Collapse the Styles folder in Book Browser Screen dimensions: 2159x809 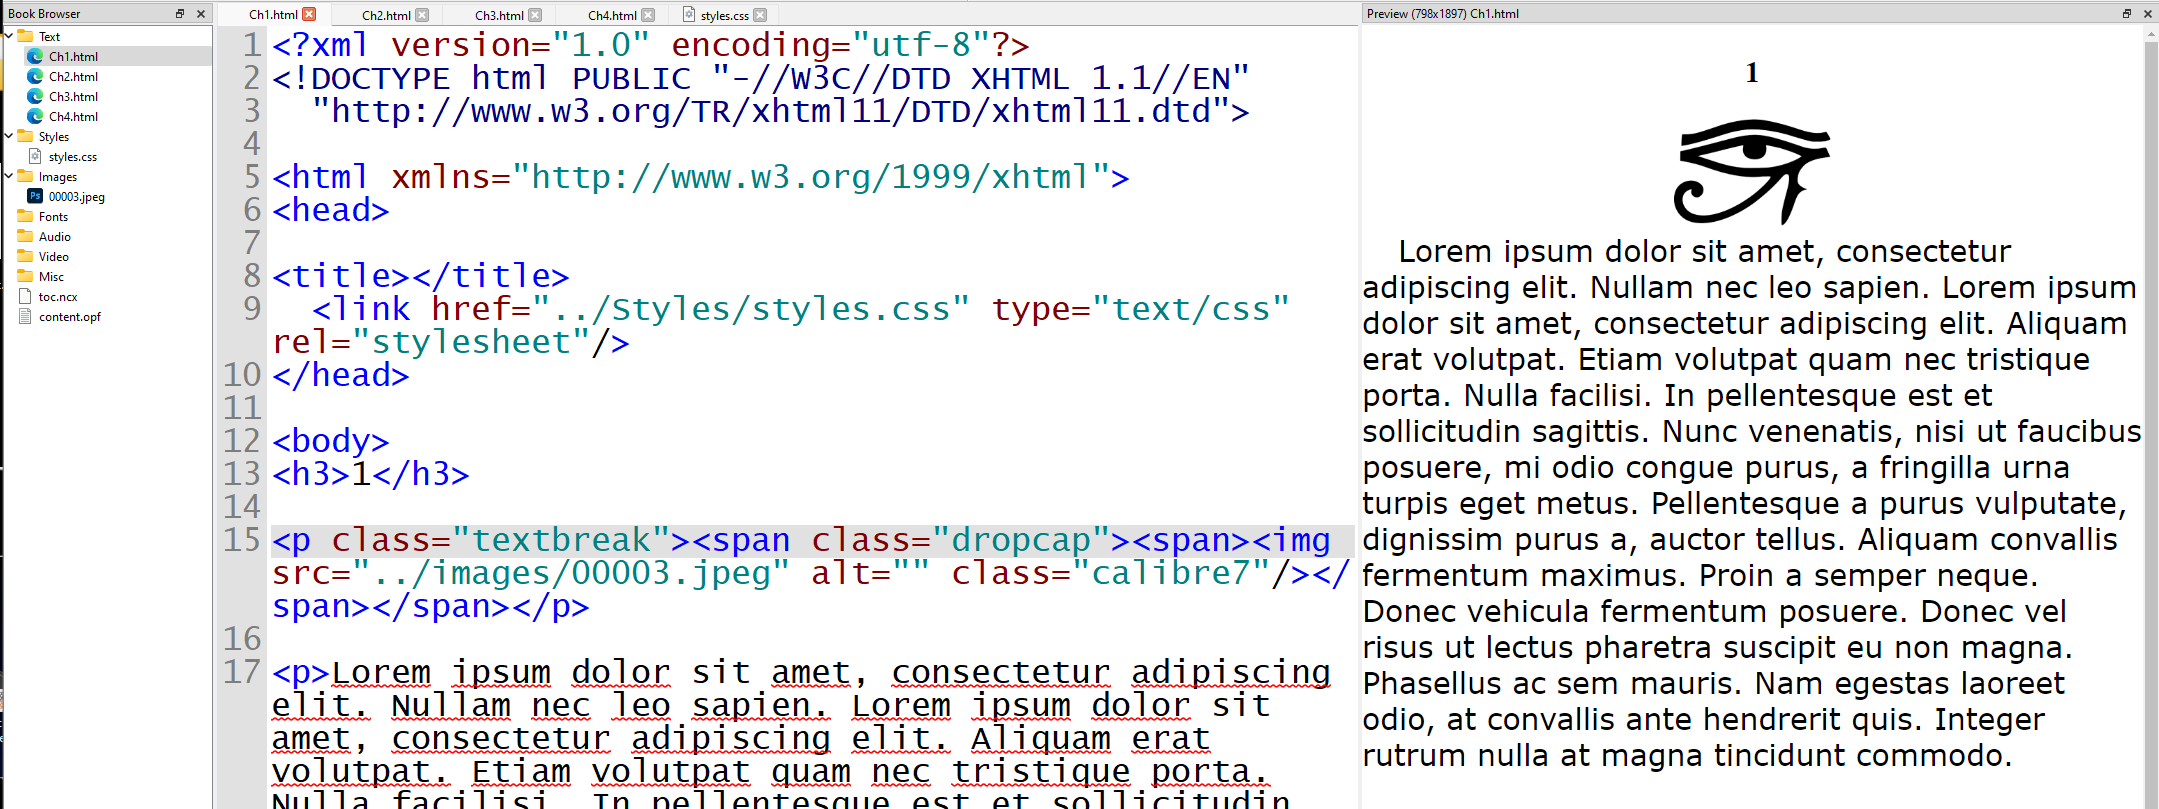coord(9,136)
